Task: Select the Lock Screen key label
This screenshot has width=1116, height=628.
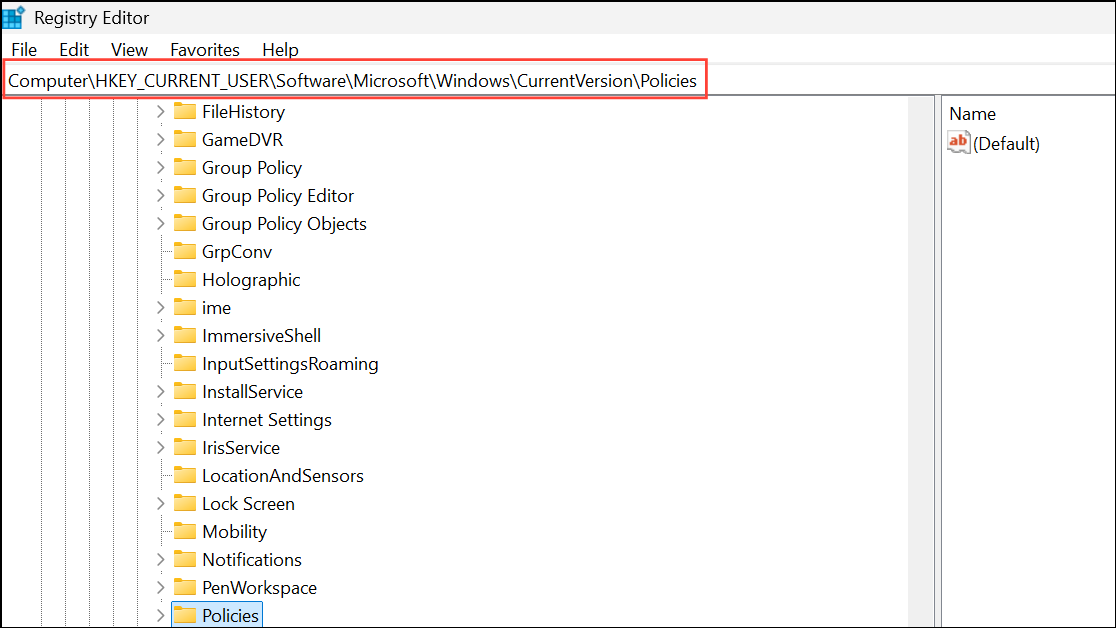Action: [x=248, y=503]
